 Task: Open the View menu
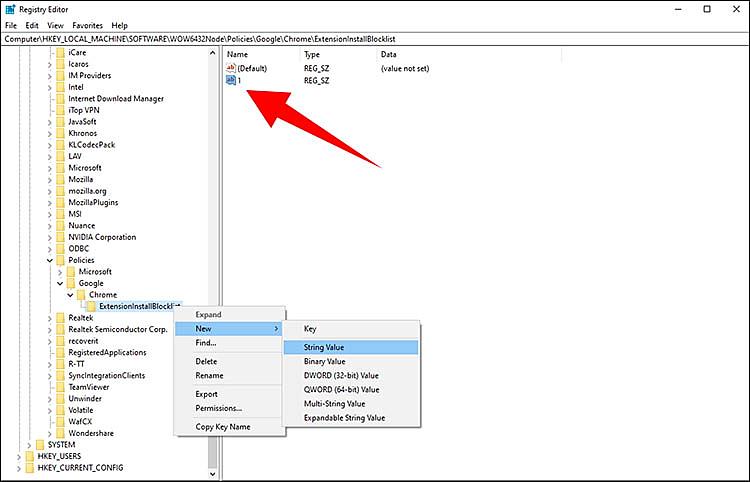click(55, 25)
